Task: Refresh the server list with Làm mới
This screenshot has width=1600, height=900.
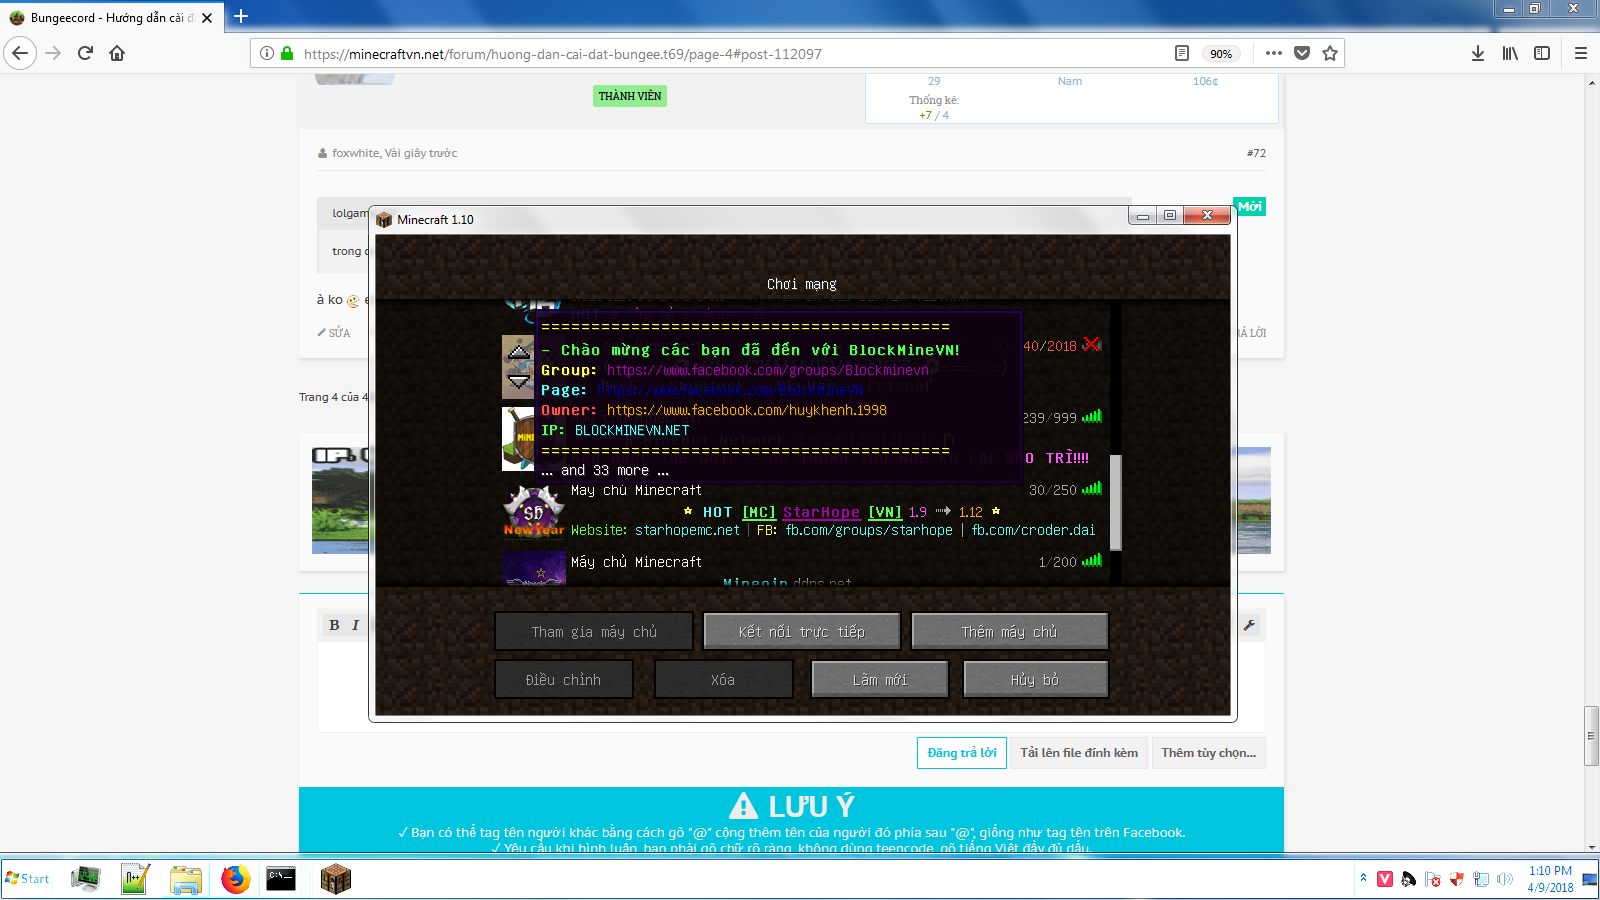Action: pos(880,680)
